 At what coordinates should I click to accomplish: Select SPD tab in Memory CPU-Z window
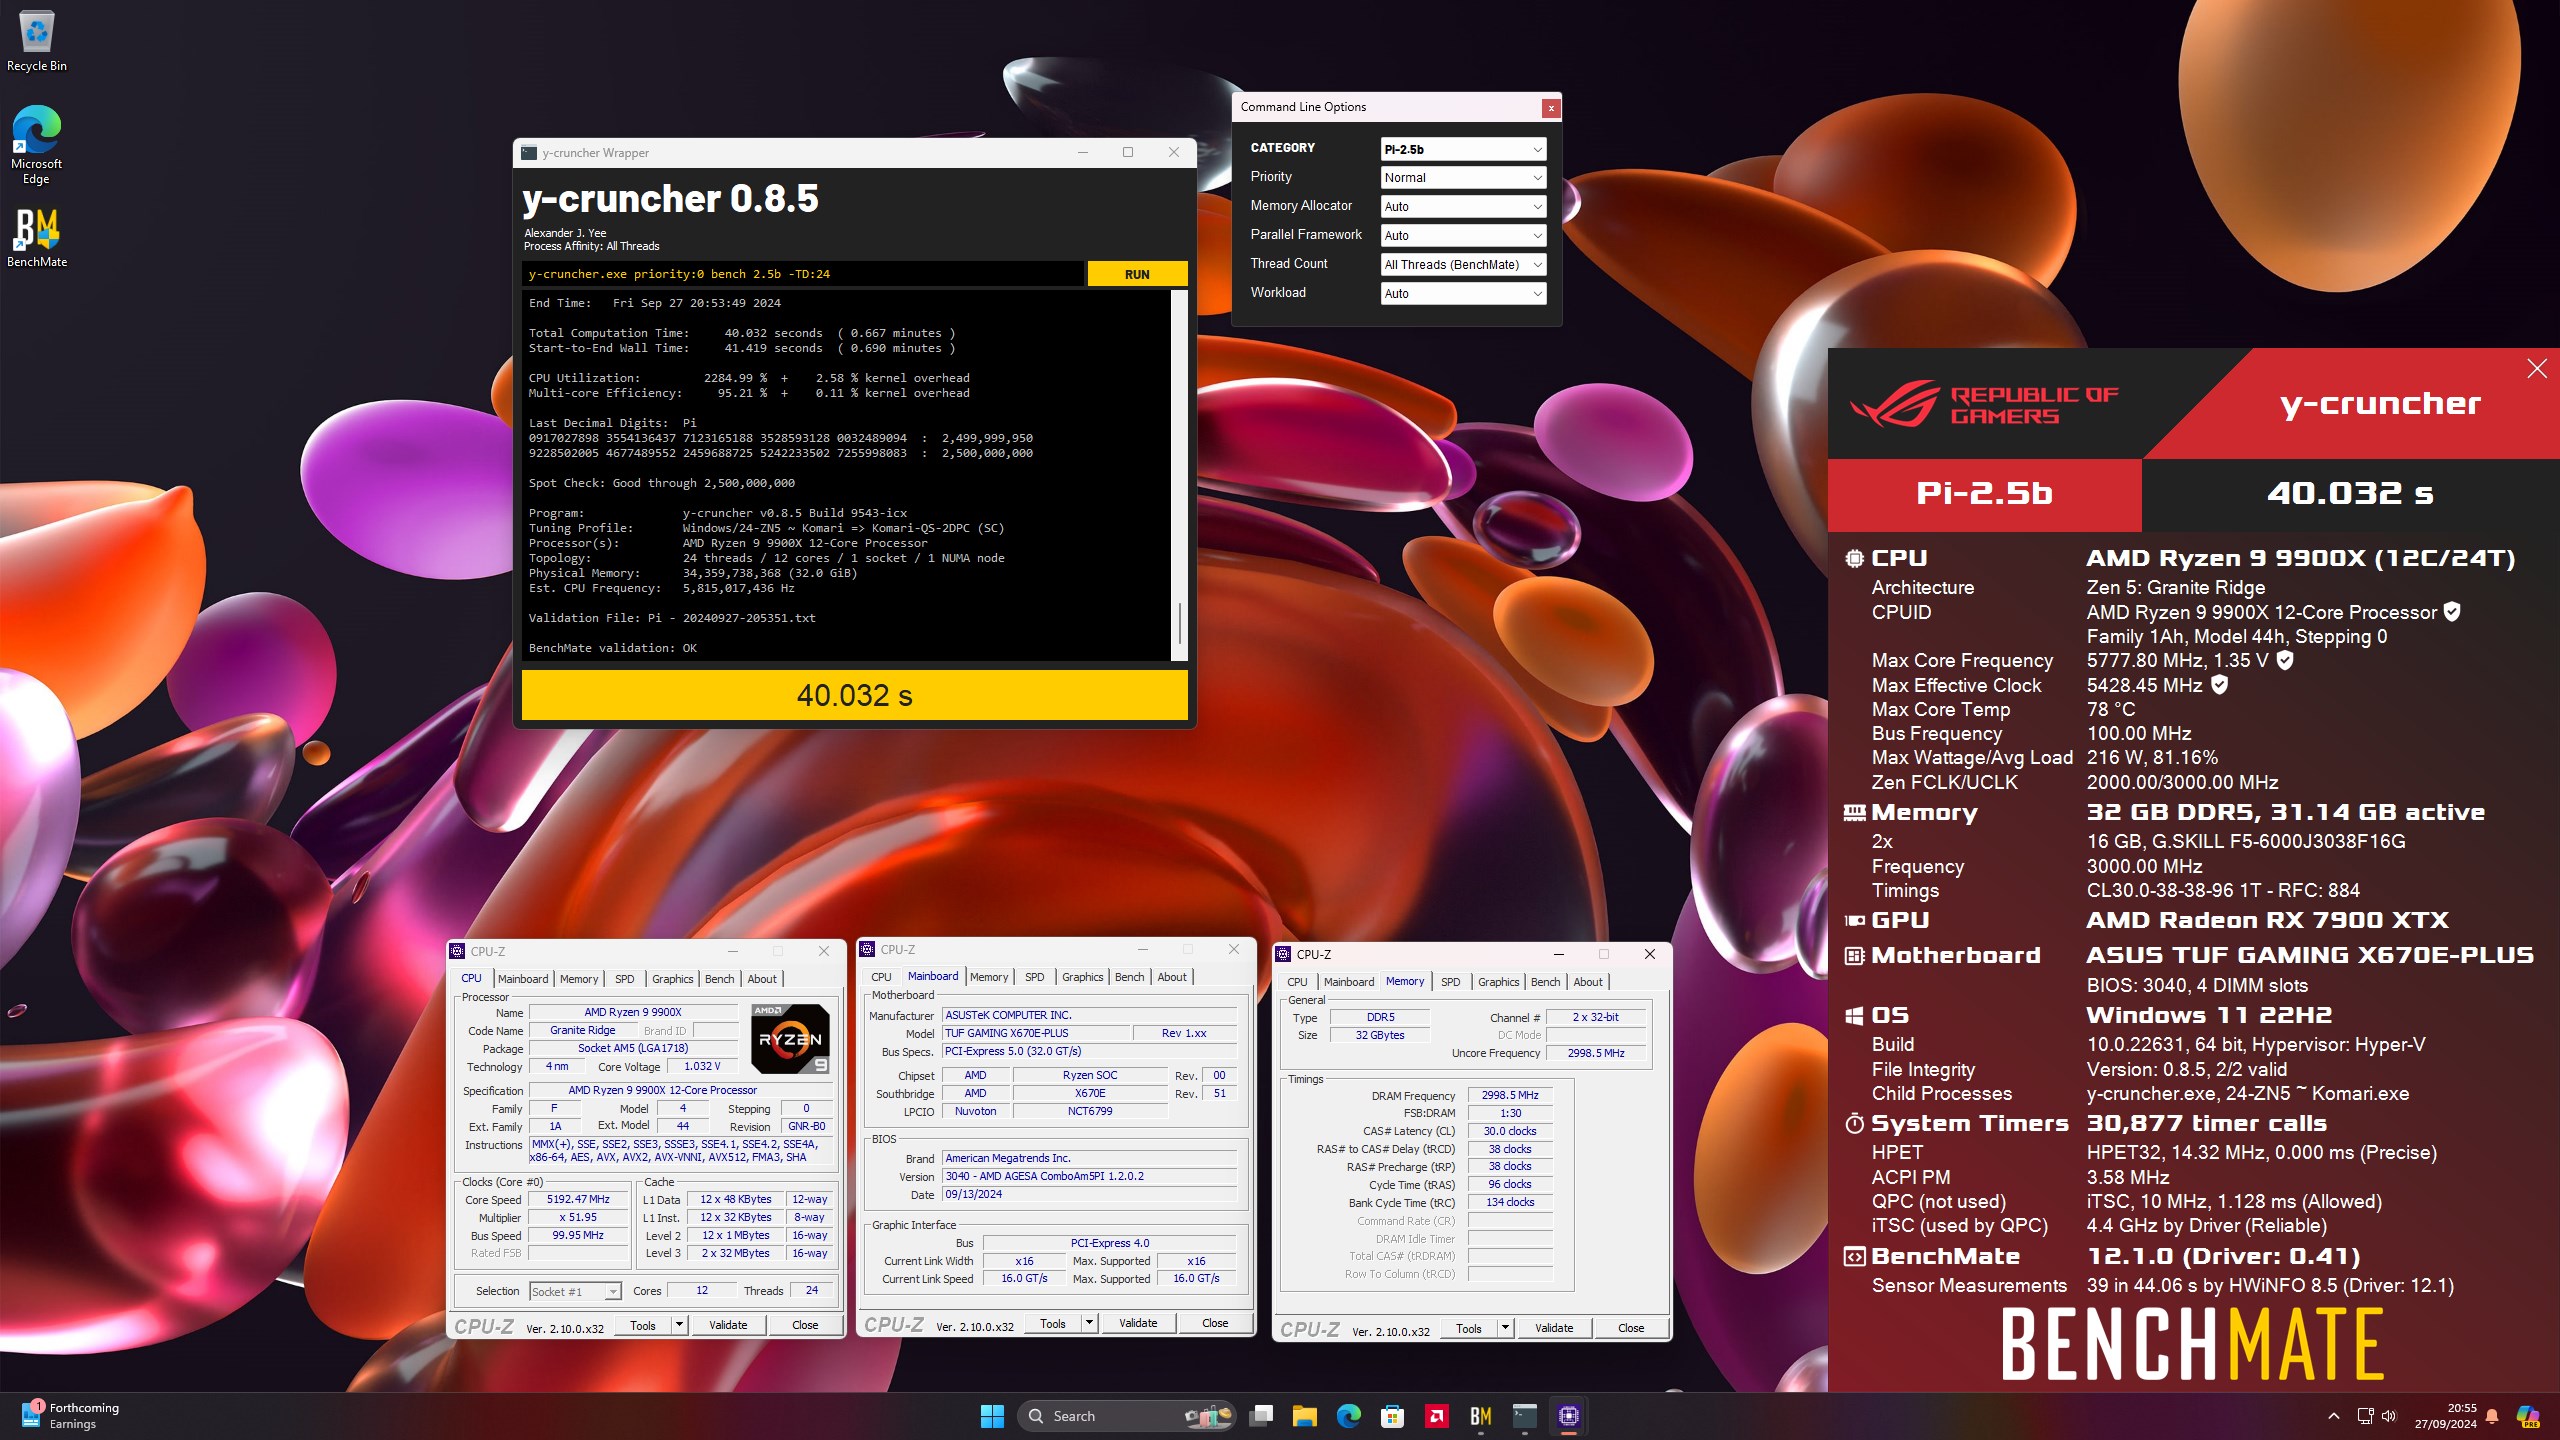[x=1451, y=982]
